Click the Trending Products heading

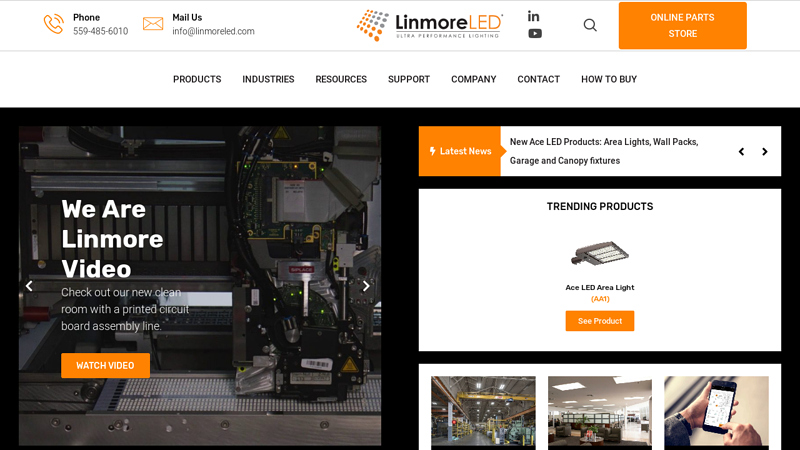(x=600, y=207)
